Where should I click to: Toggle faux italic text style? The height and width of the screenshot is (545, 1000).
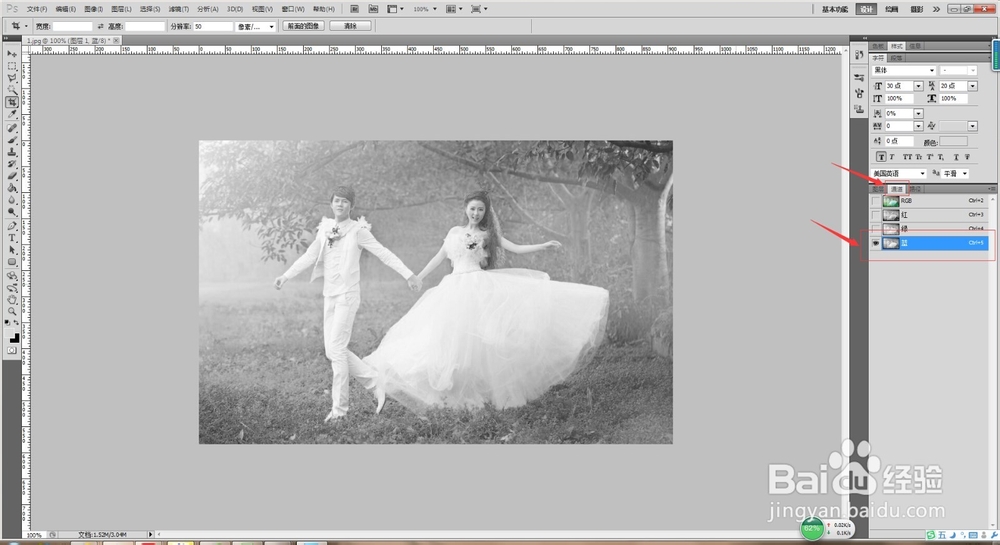pos(892,157)
